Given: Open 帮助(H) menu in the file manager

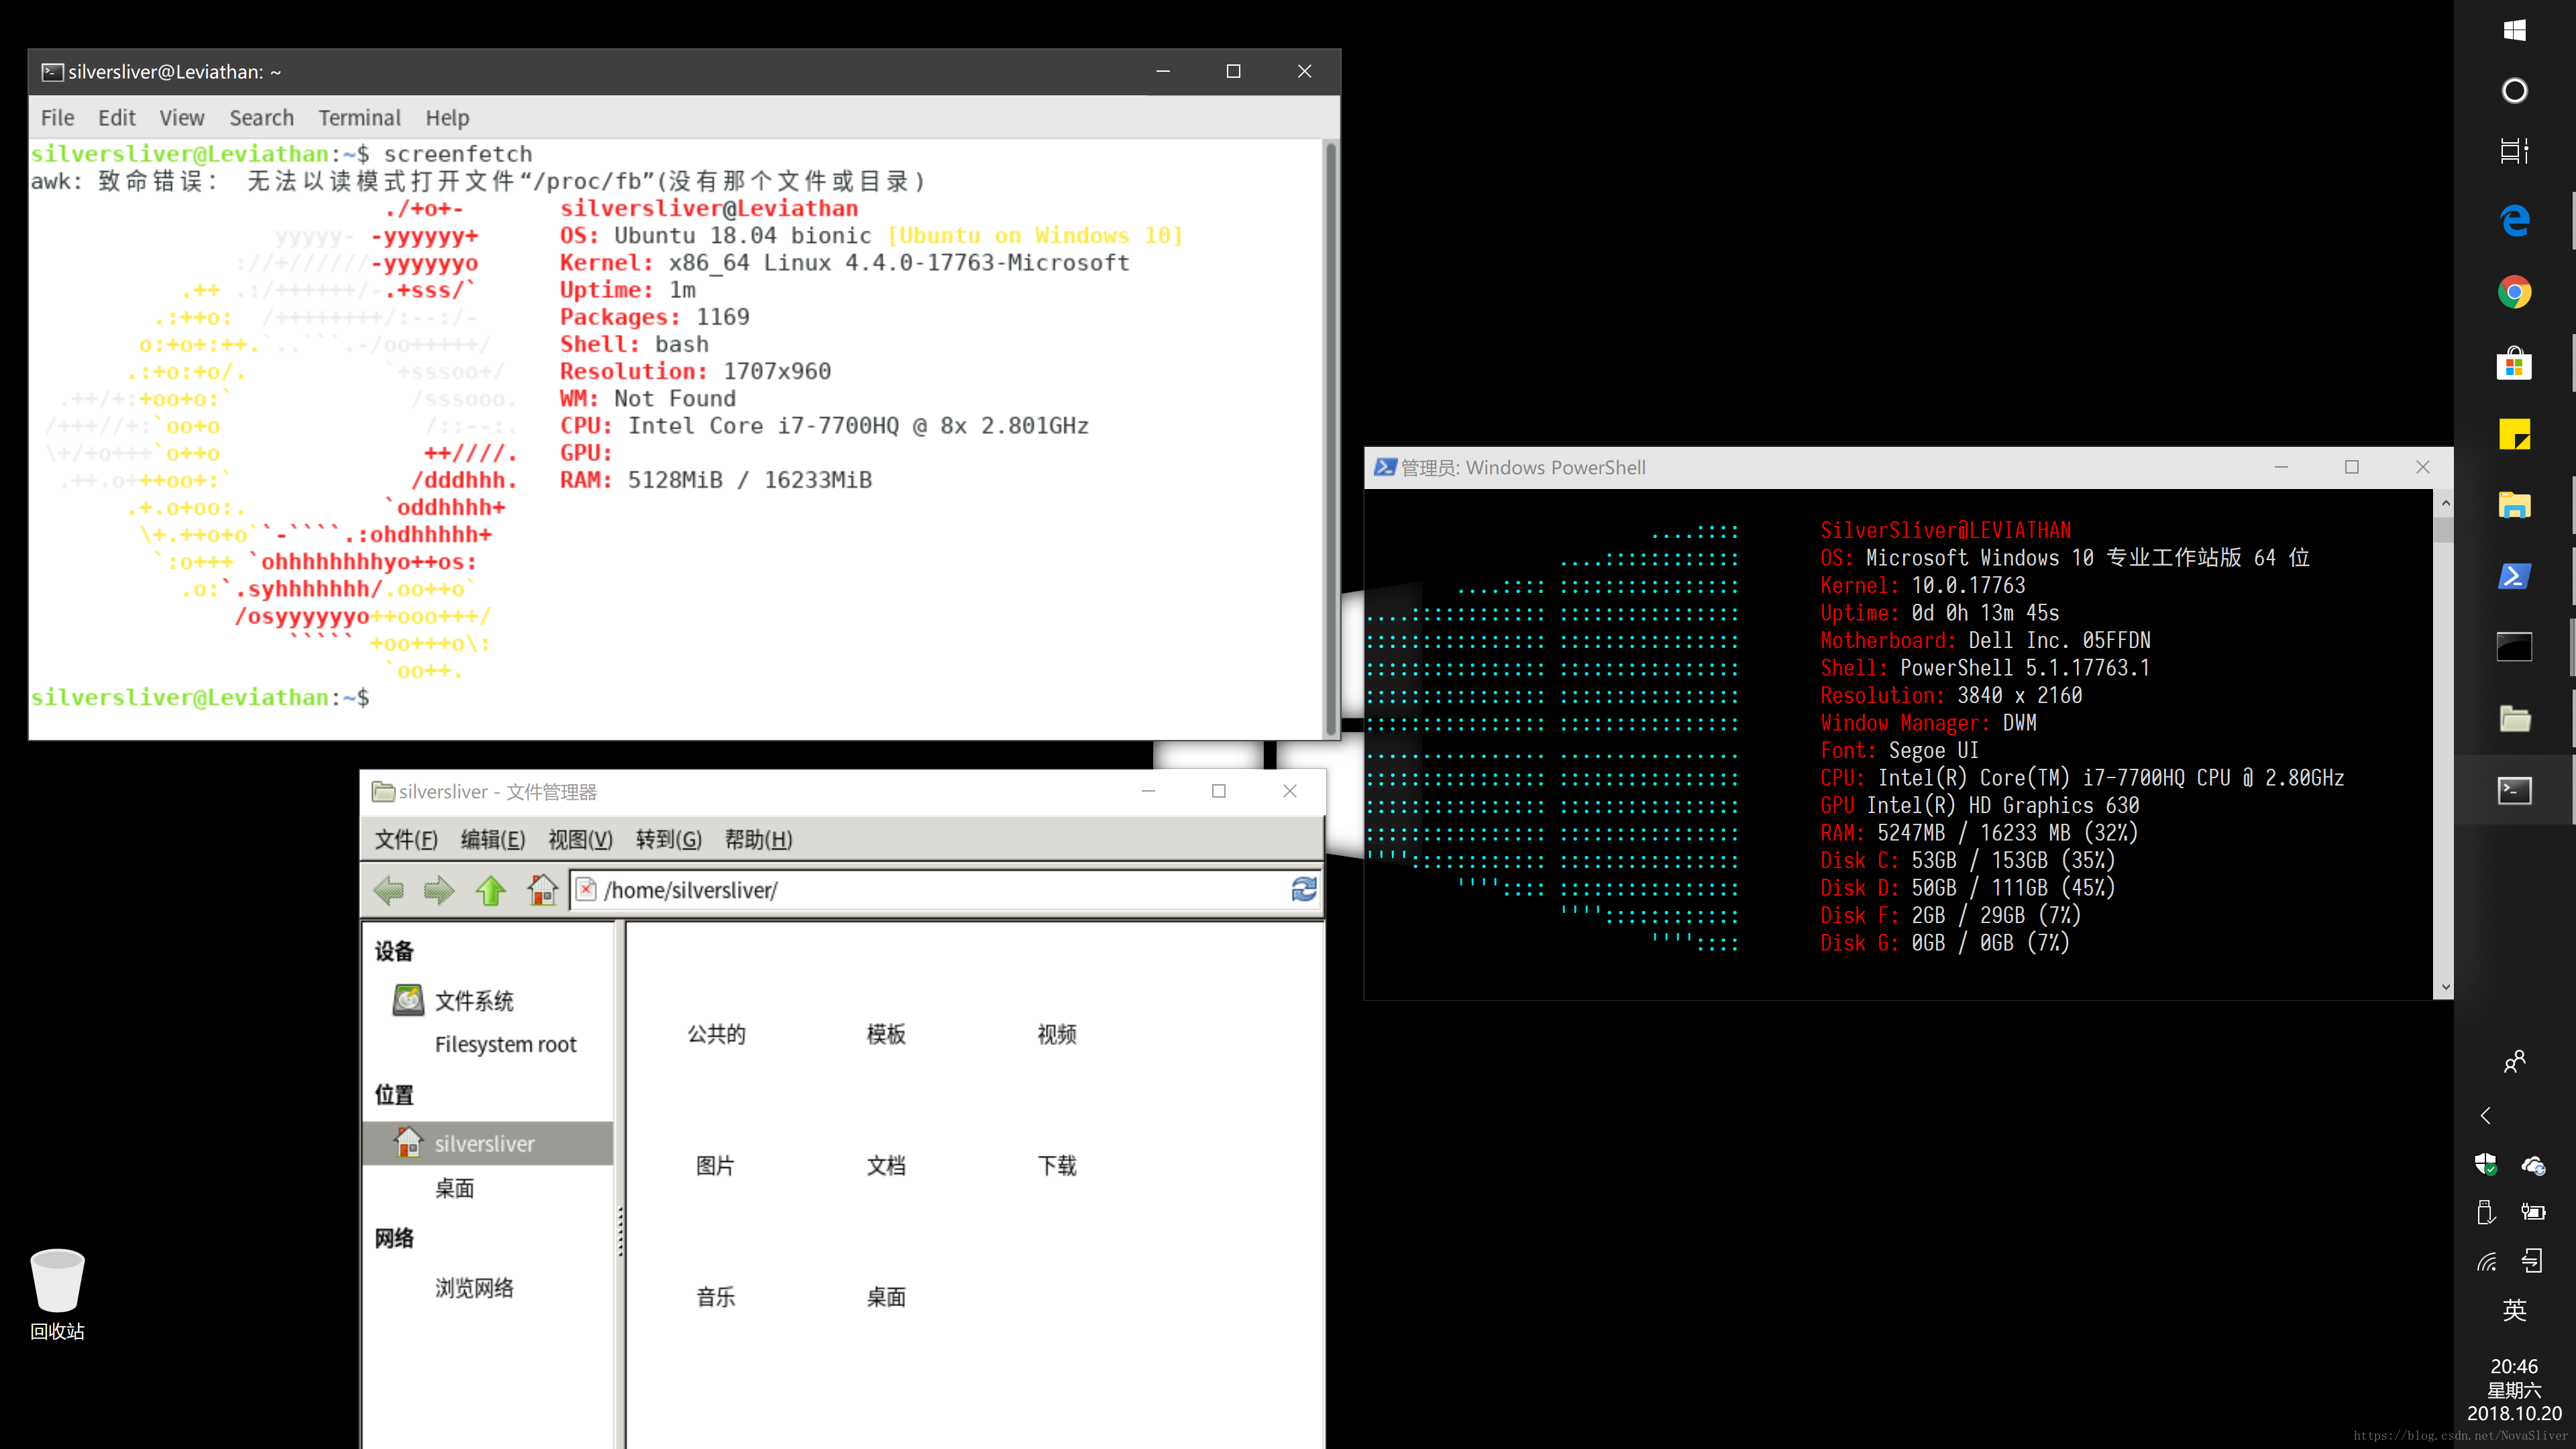Looking at the screenshot, I should point(758,839).
